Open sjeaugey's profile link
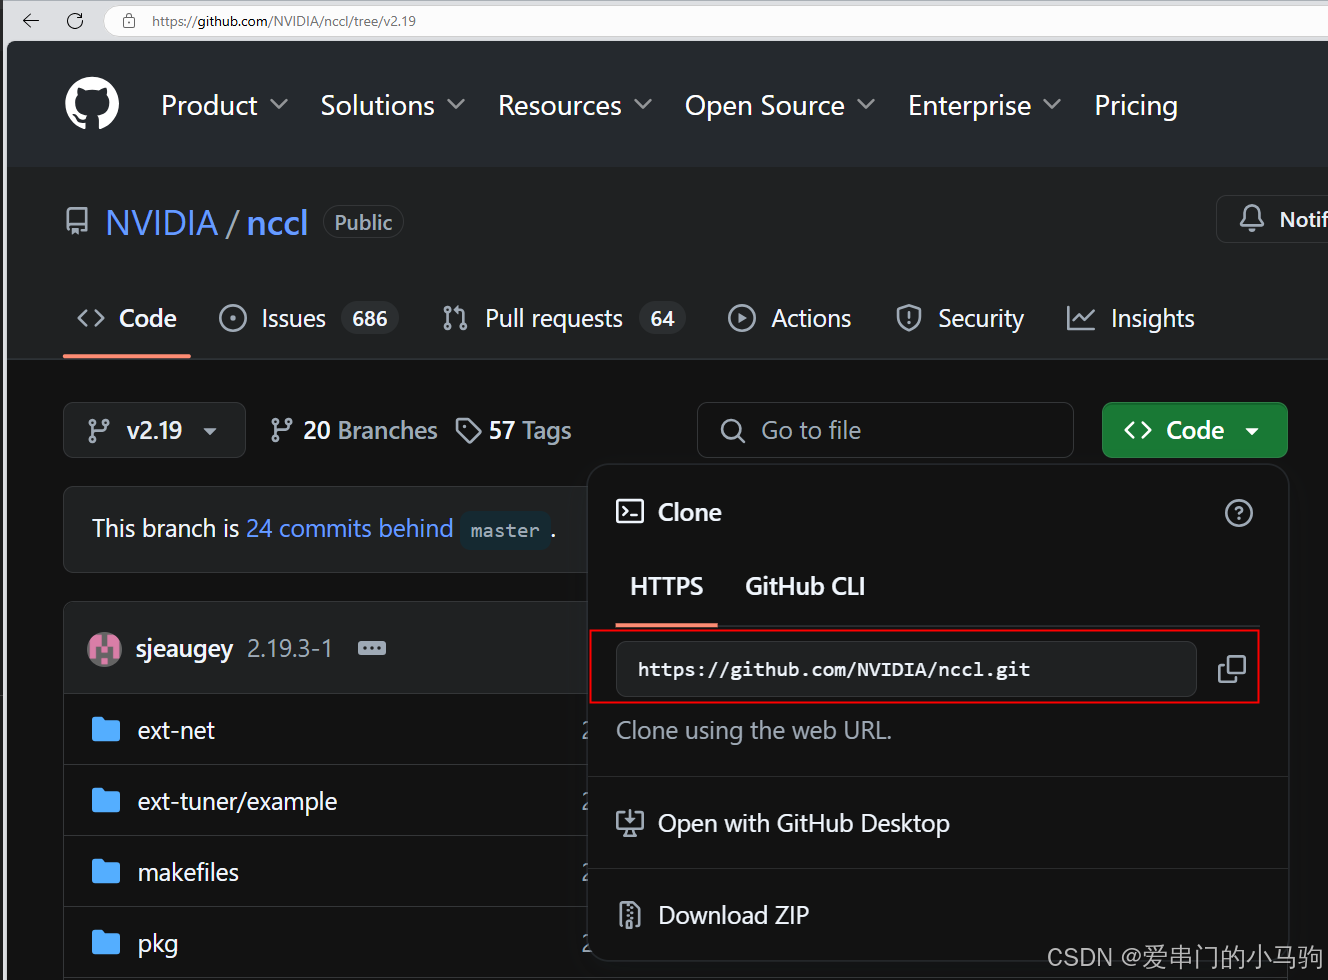1328x980 pixels. 184,648
